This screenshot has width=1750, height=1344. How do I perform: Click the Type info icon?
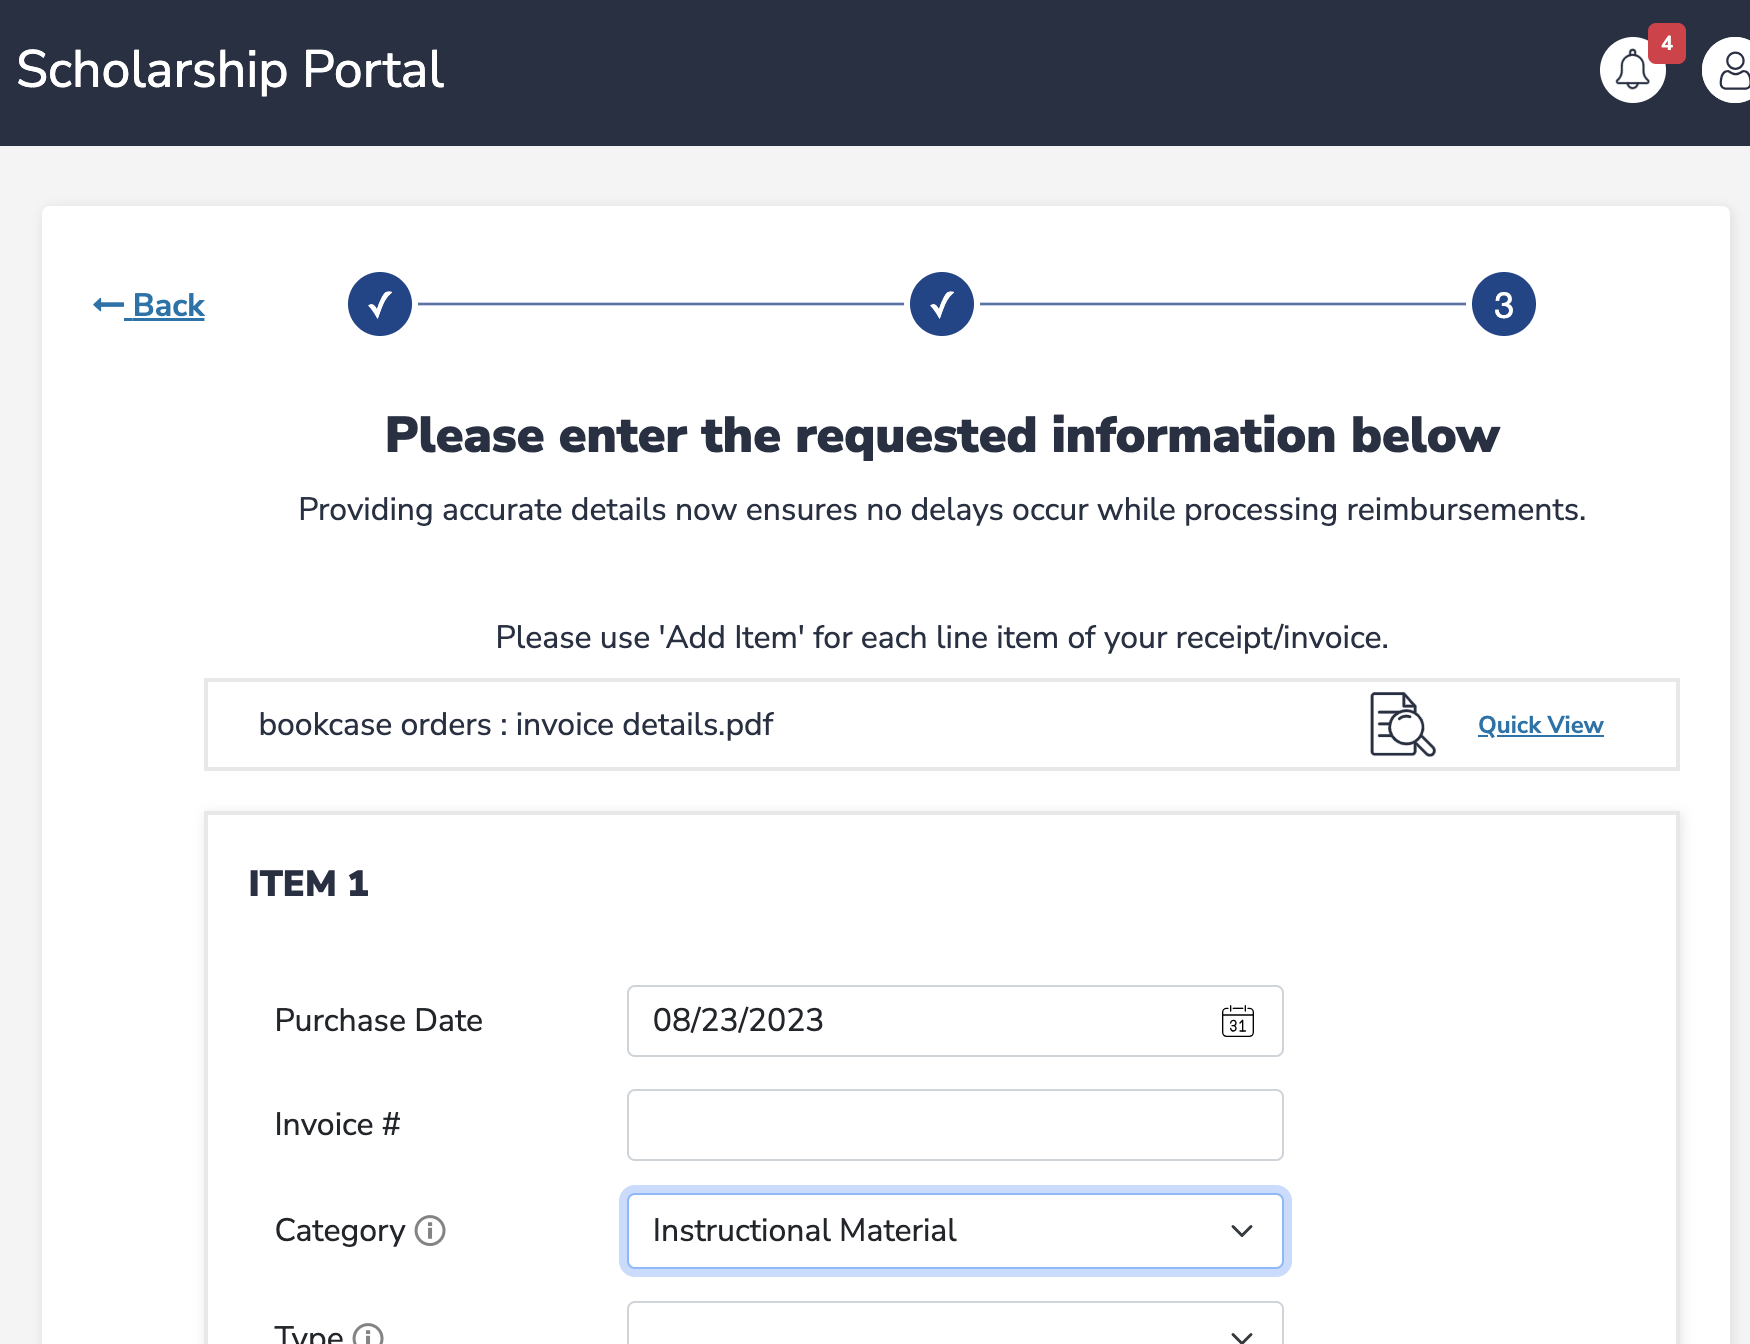pyautogui.click(x=368, y=1335)
